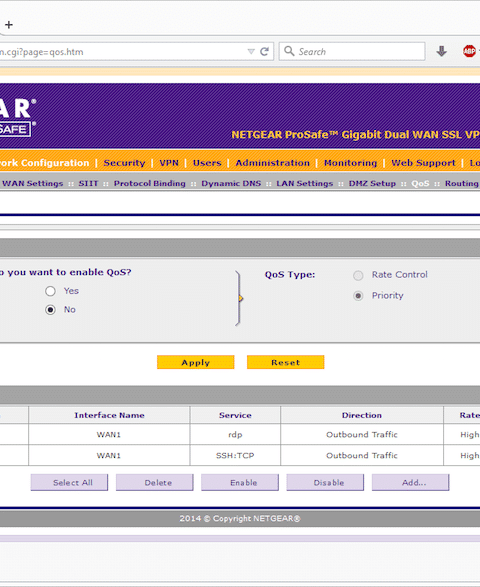Click the Apply button
The height and width of the screenshot is (587, 480).
[196, 362]
